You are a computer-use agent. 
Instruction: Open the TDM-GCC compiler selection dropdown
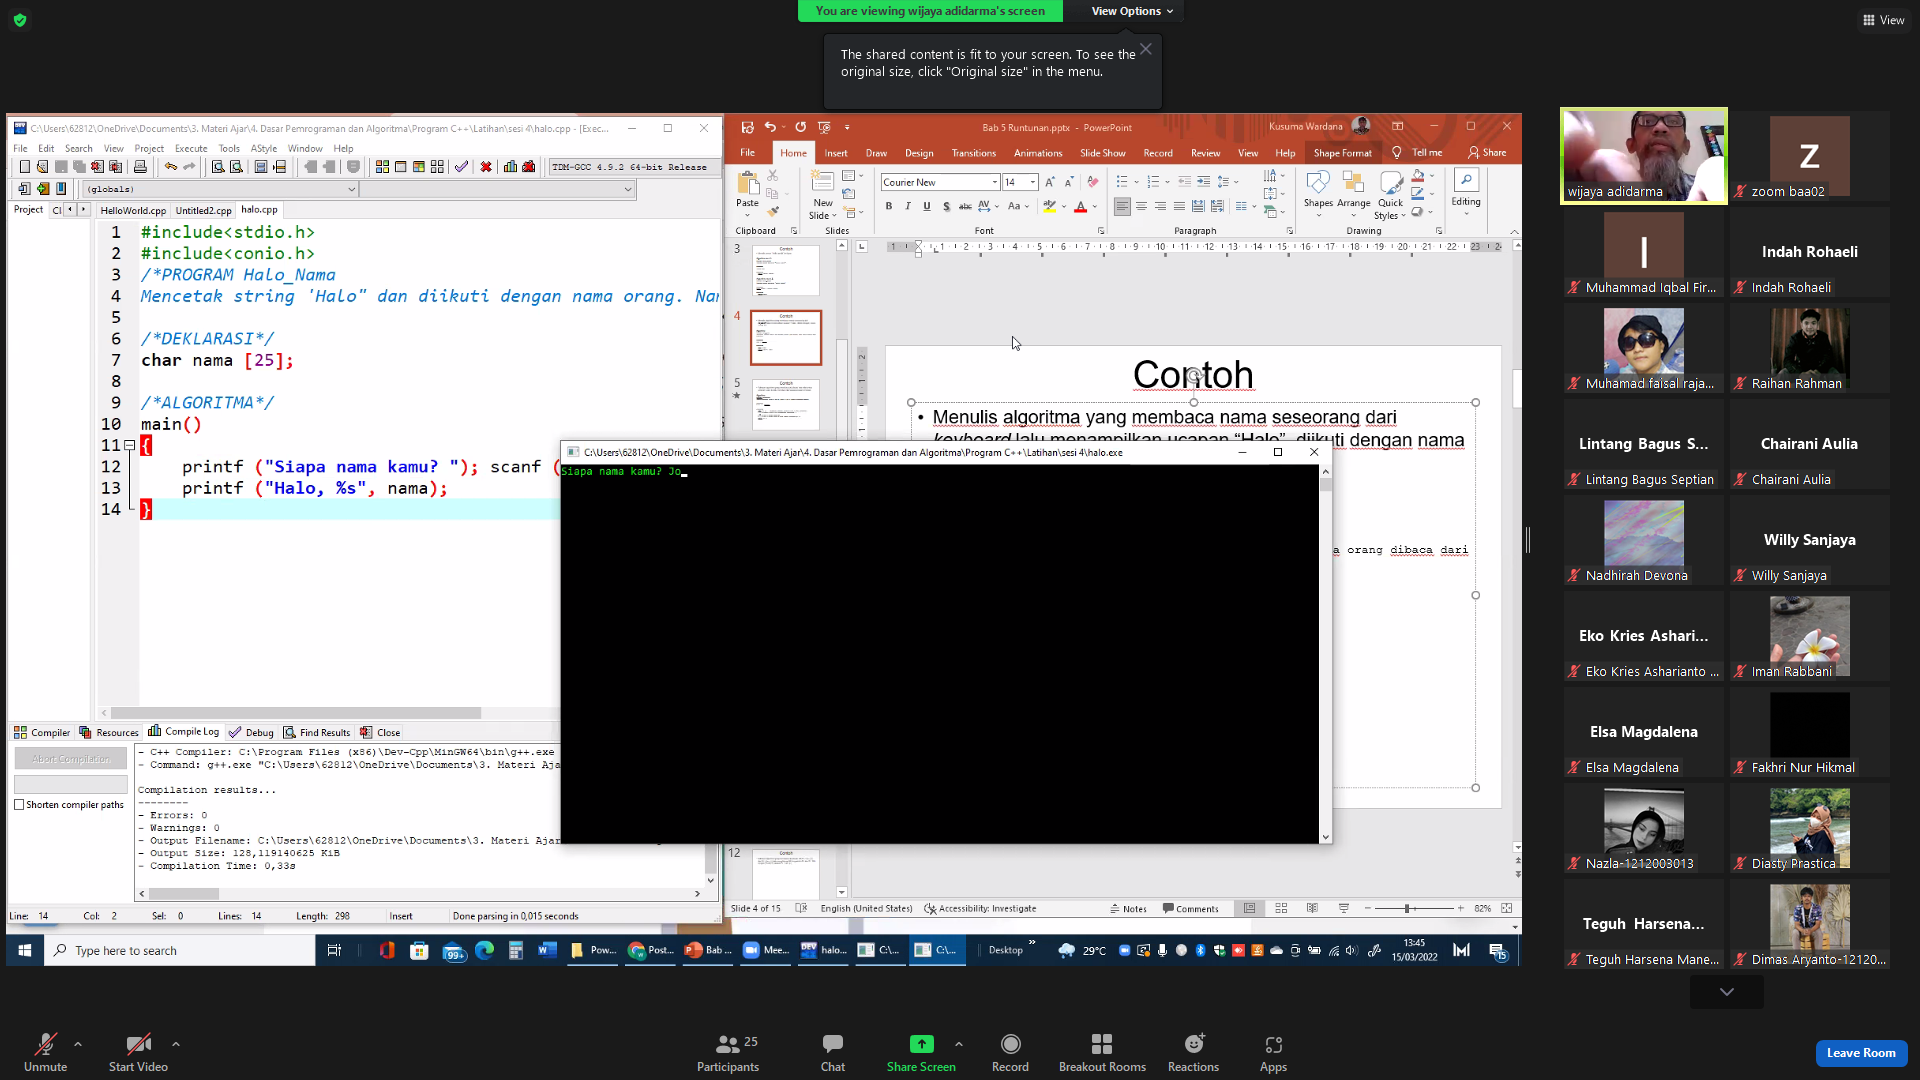[633, 167]
